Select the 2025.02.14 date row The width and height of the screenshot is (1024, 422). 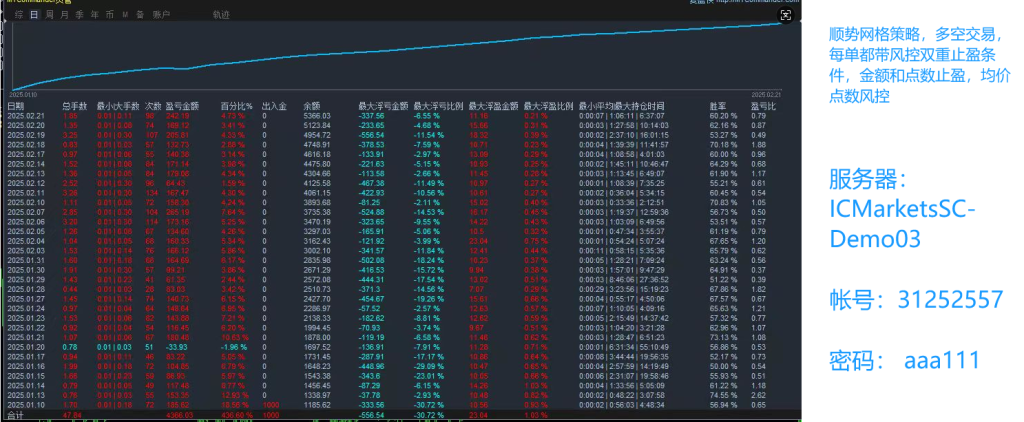click(x=403, y=163)
